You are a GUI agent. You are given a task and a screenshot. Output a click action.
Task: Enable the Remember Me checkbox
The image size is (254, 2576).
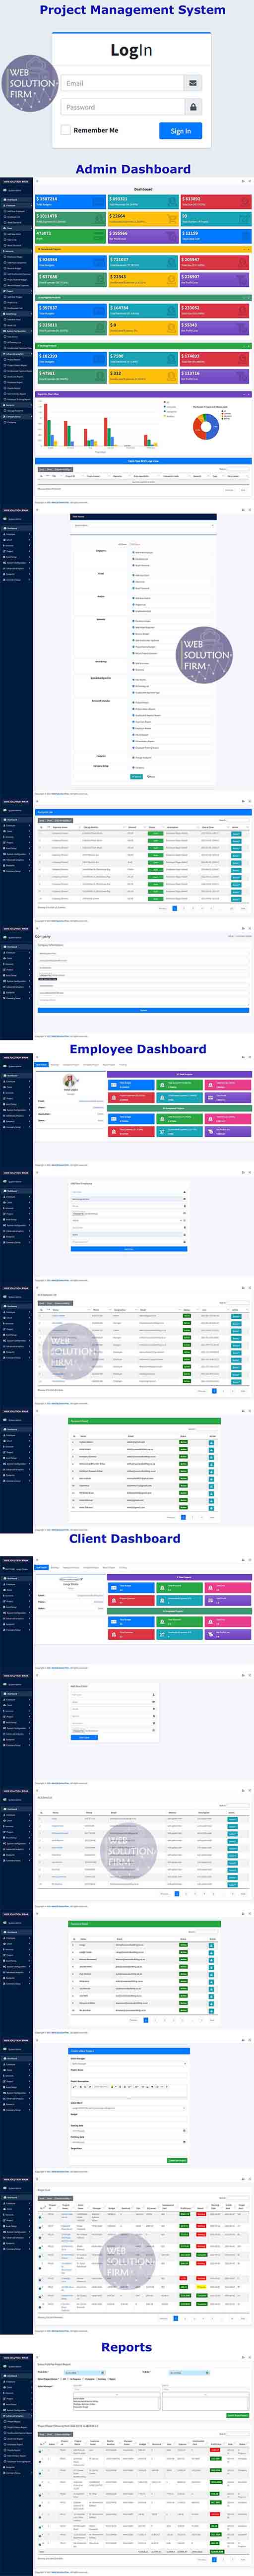click(x=66, y=130)
